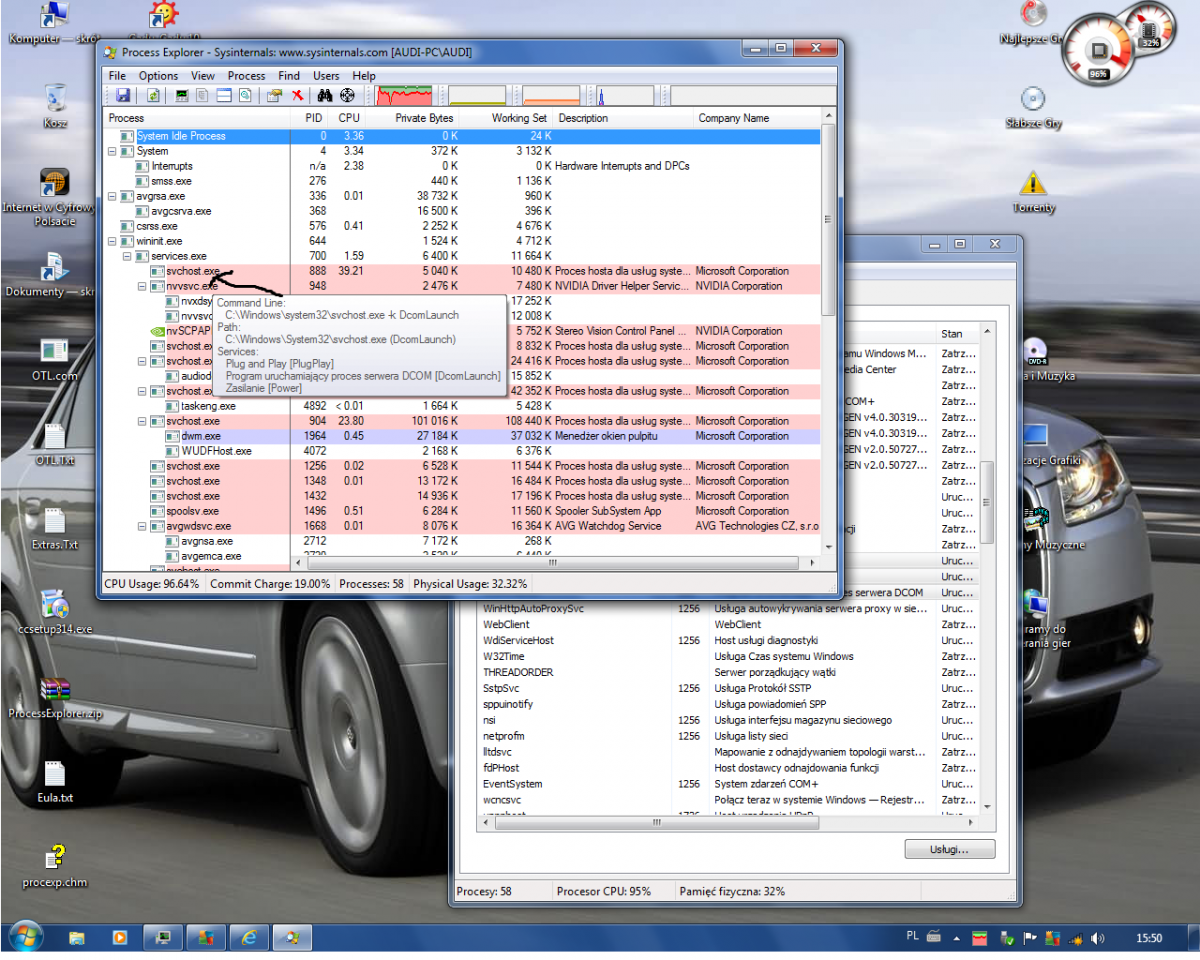The width and height of the screenshot is (1200, 960).
Task: Click the CPU usage history graph
Action: coord(404,96)
